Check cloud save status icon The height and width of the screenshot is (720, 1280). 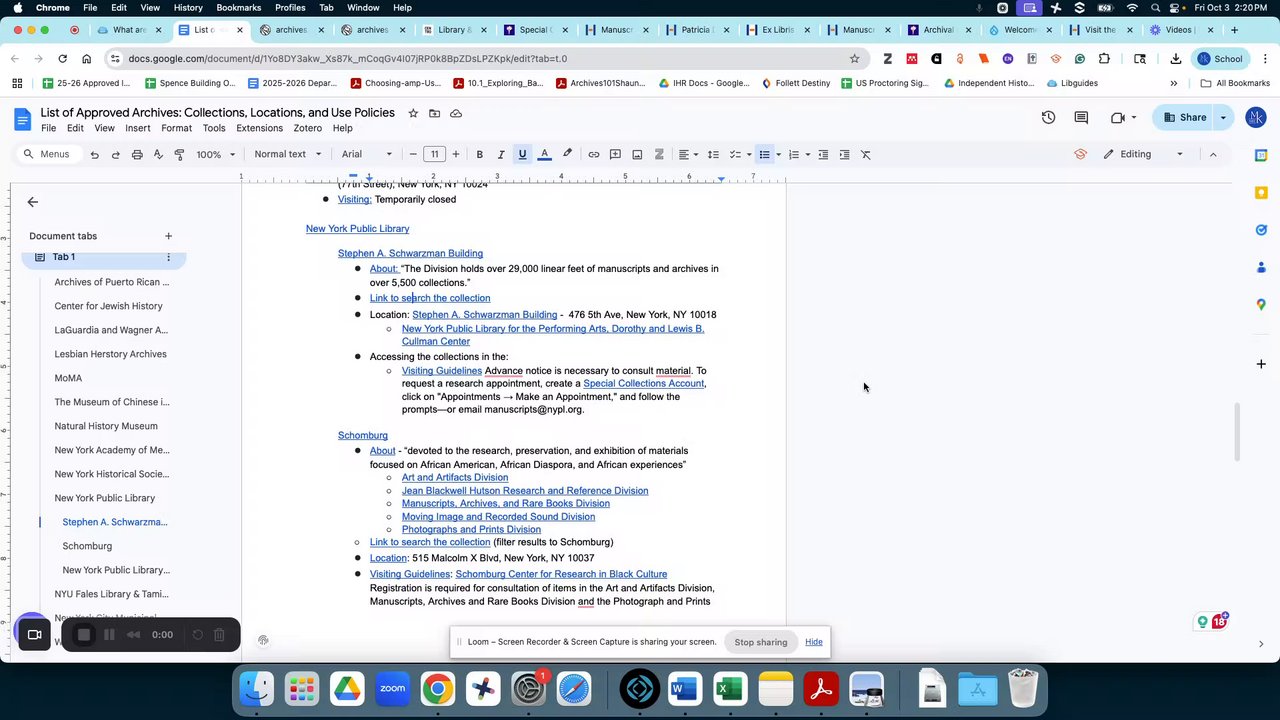(456, 113)
